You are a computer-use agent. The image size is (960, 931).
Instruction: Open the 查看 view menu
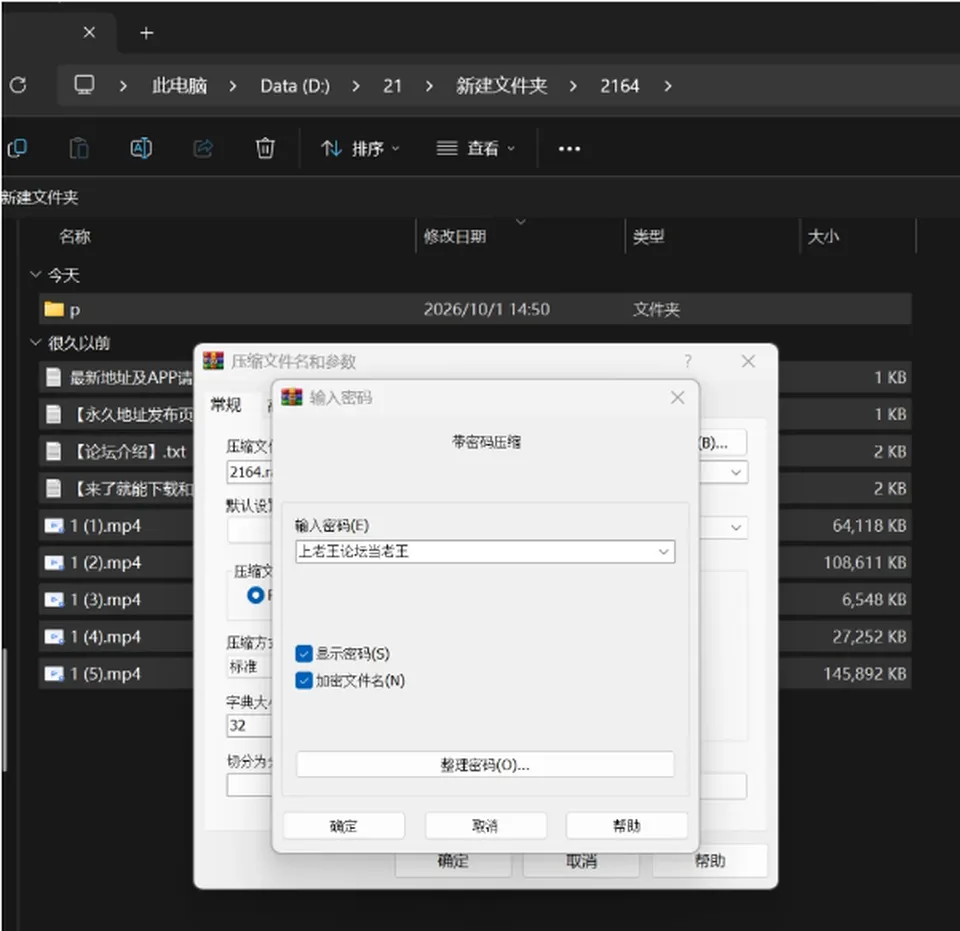coord(476,149)
